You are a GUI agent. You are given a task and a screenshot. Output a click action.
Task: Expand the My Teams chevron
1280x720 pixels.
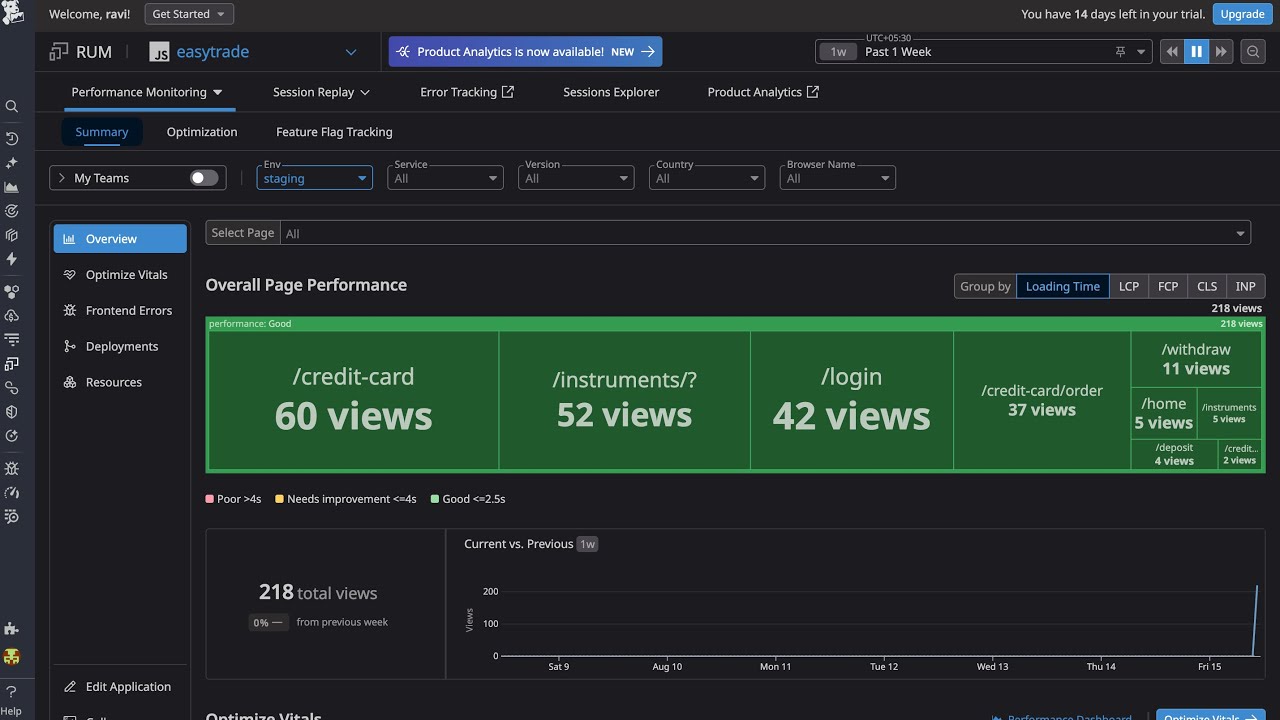tap(62, 178)
